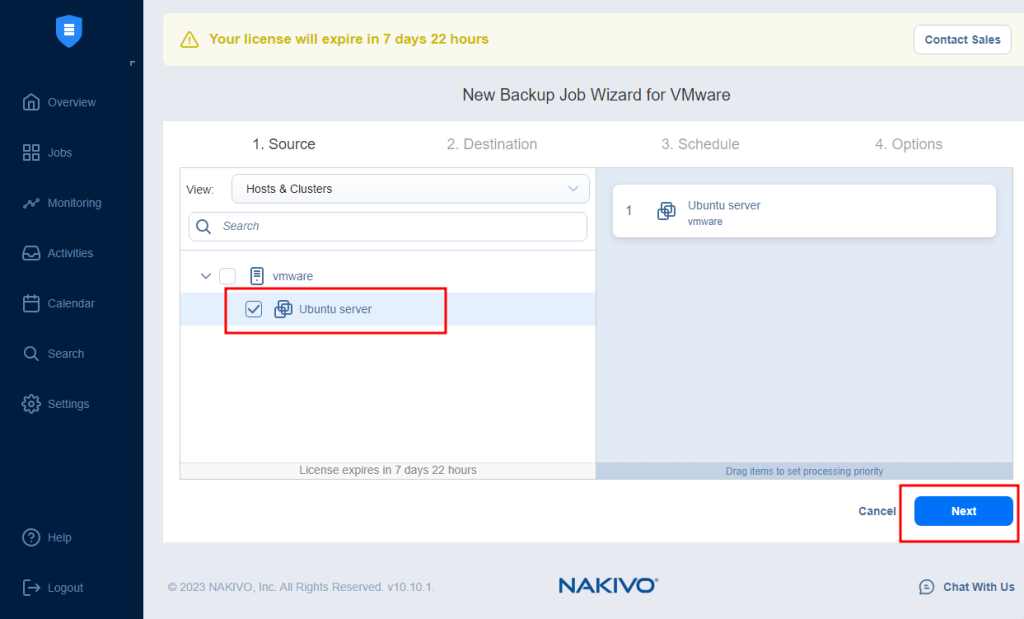Click the vmware tree label

(x=293, y=276)
